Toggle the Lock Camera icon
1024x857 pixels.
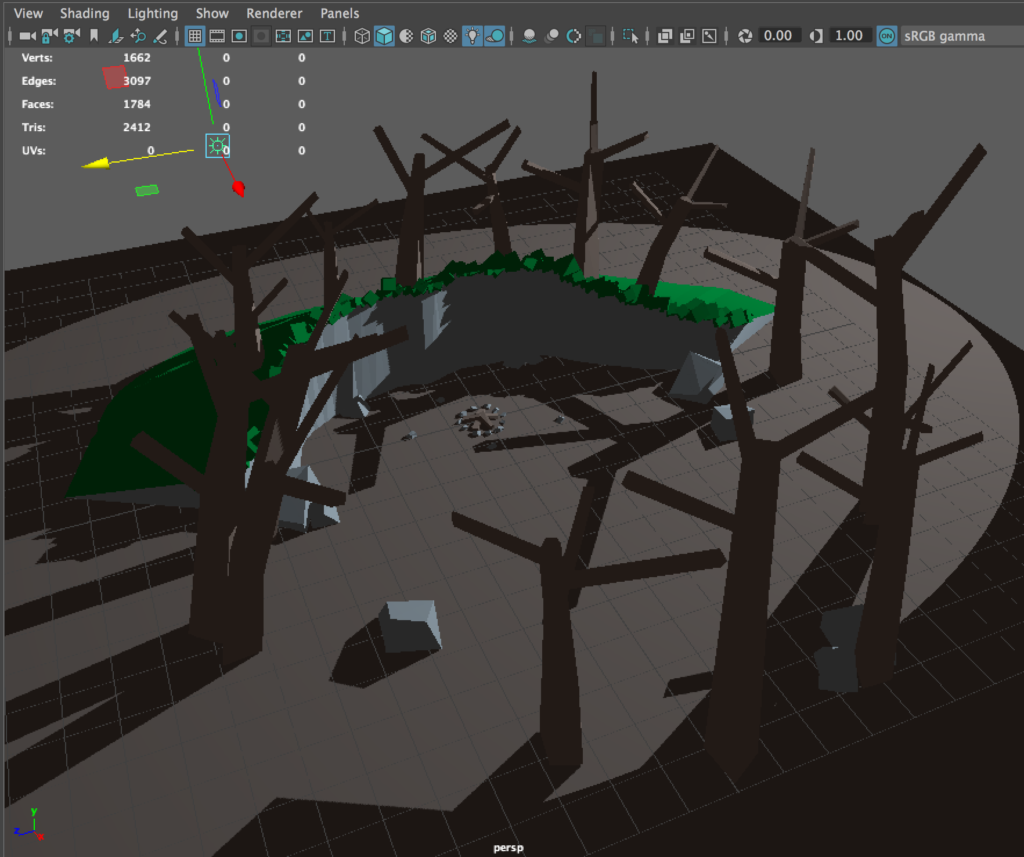(x=50, y=36)
